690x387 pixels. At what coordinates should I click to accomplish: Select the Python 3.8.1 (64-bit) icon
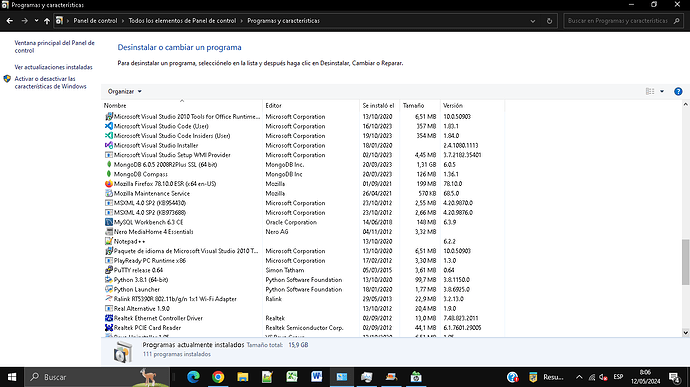109,280
